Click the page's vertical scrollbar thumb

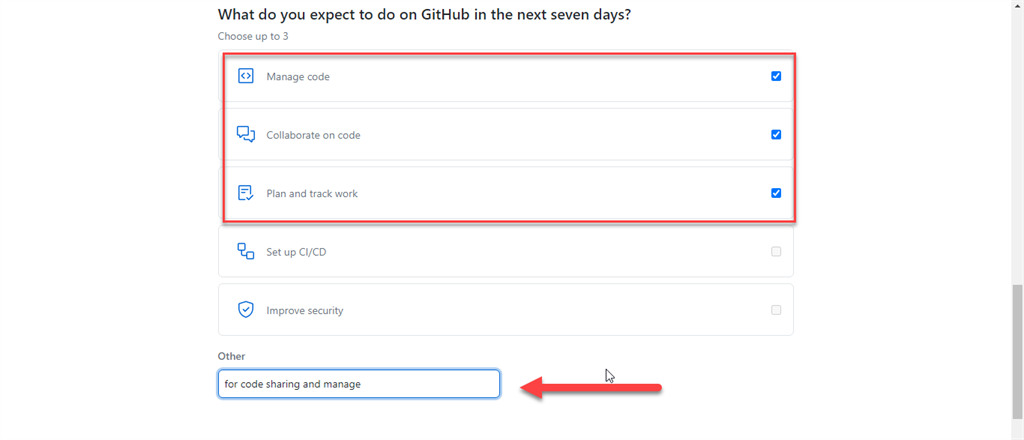(1017, 352)
